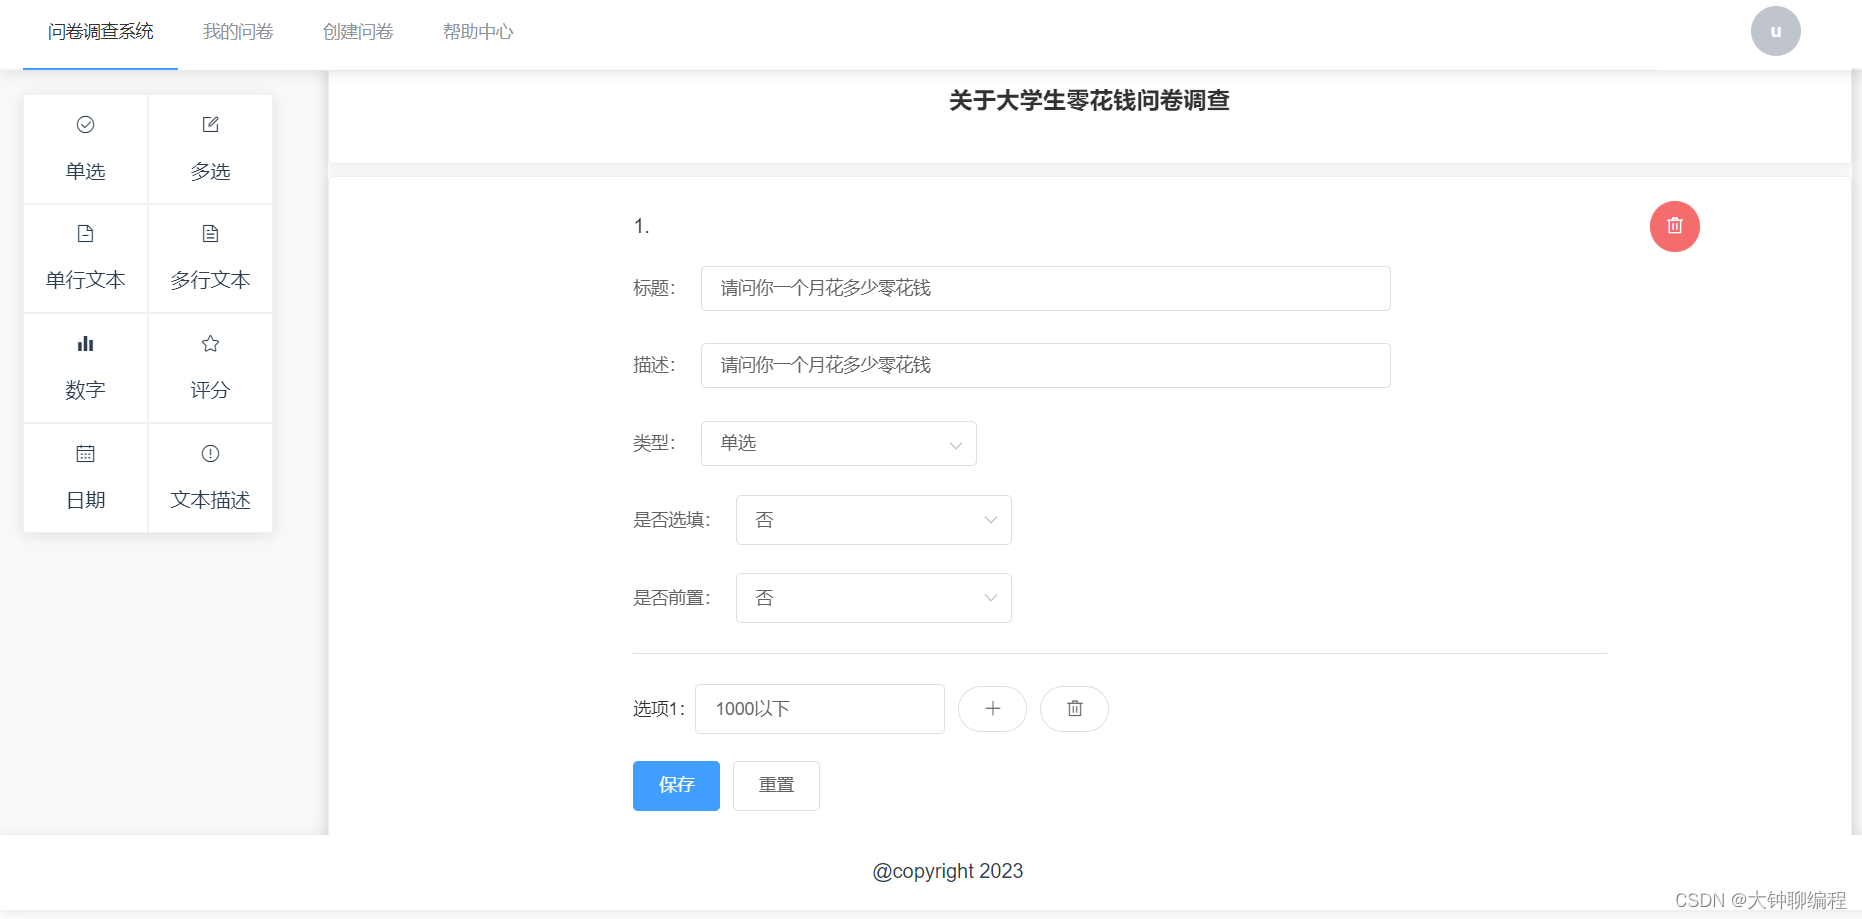1862x919 pixels.
Task: Open the user avatar 'u' menu
Action: (x=1776, y=31)
